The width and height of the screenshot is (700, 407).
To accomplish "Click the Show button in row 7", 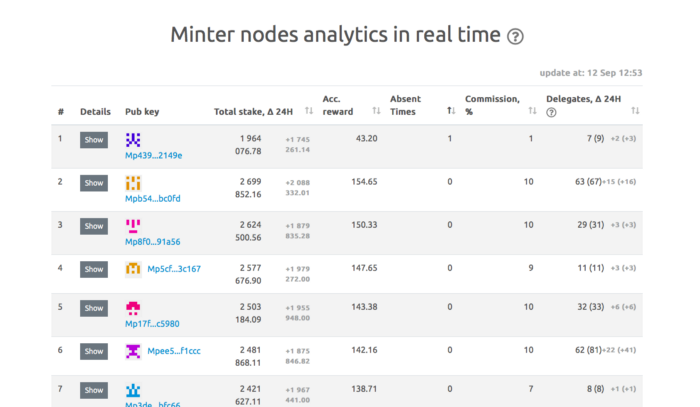I will [94, 390].
